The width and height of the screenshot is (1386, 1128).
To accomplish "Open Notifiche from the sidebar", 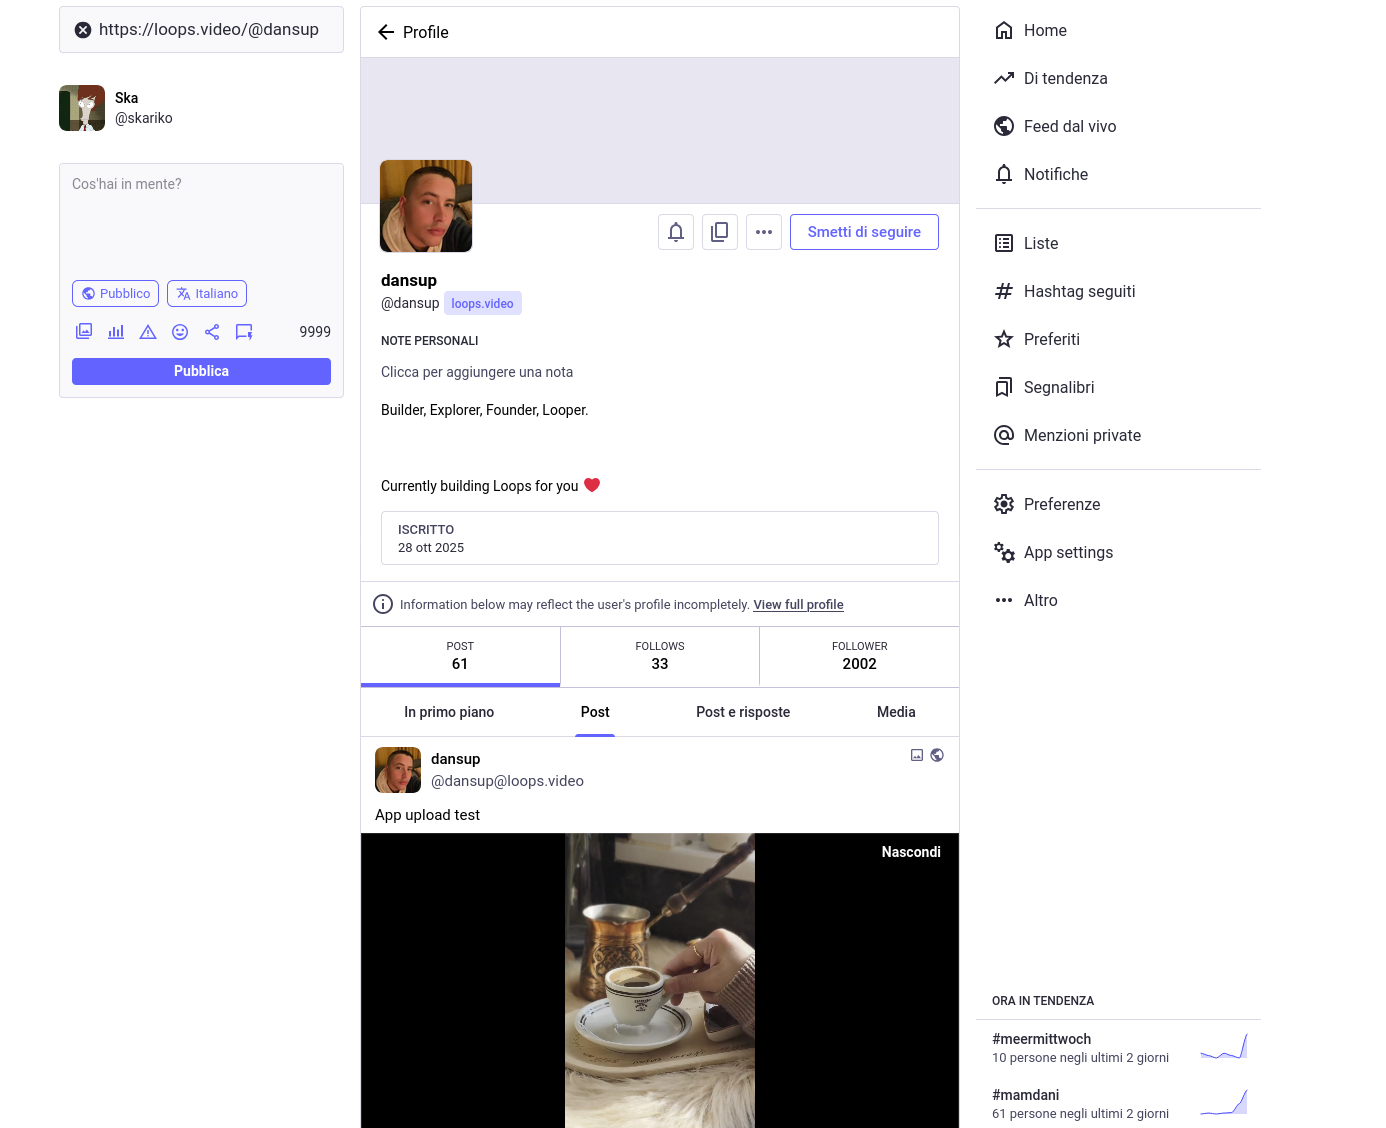I will (x=1055, y=174).
